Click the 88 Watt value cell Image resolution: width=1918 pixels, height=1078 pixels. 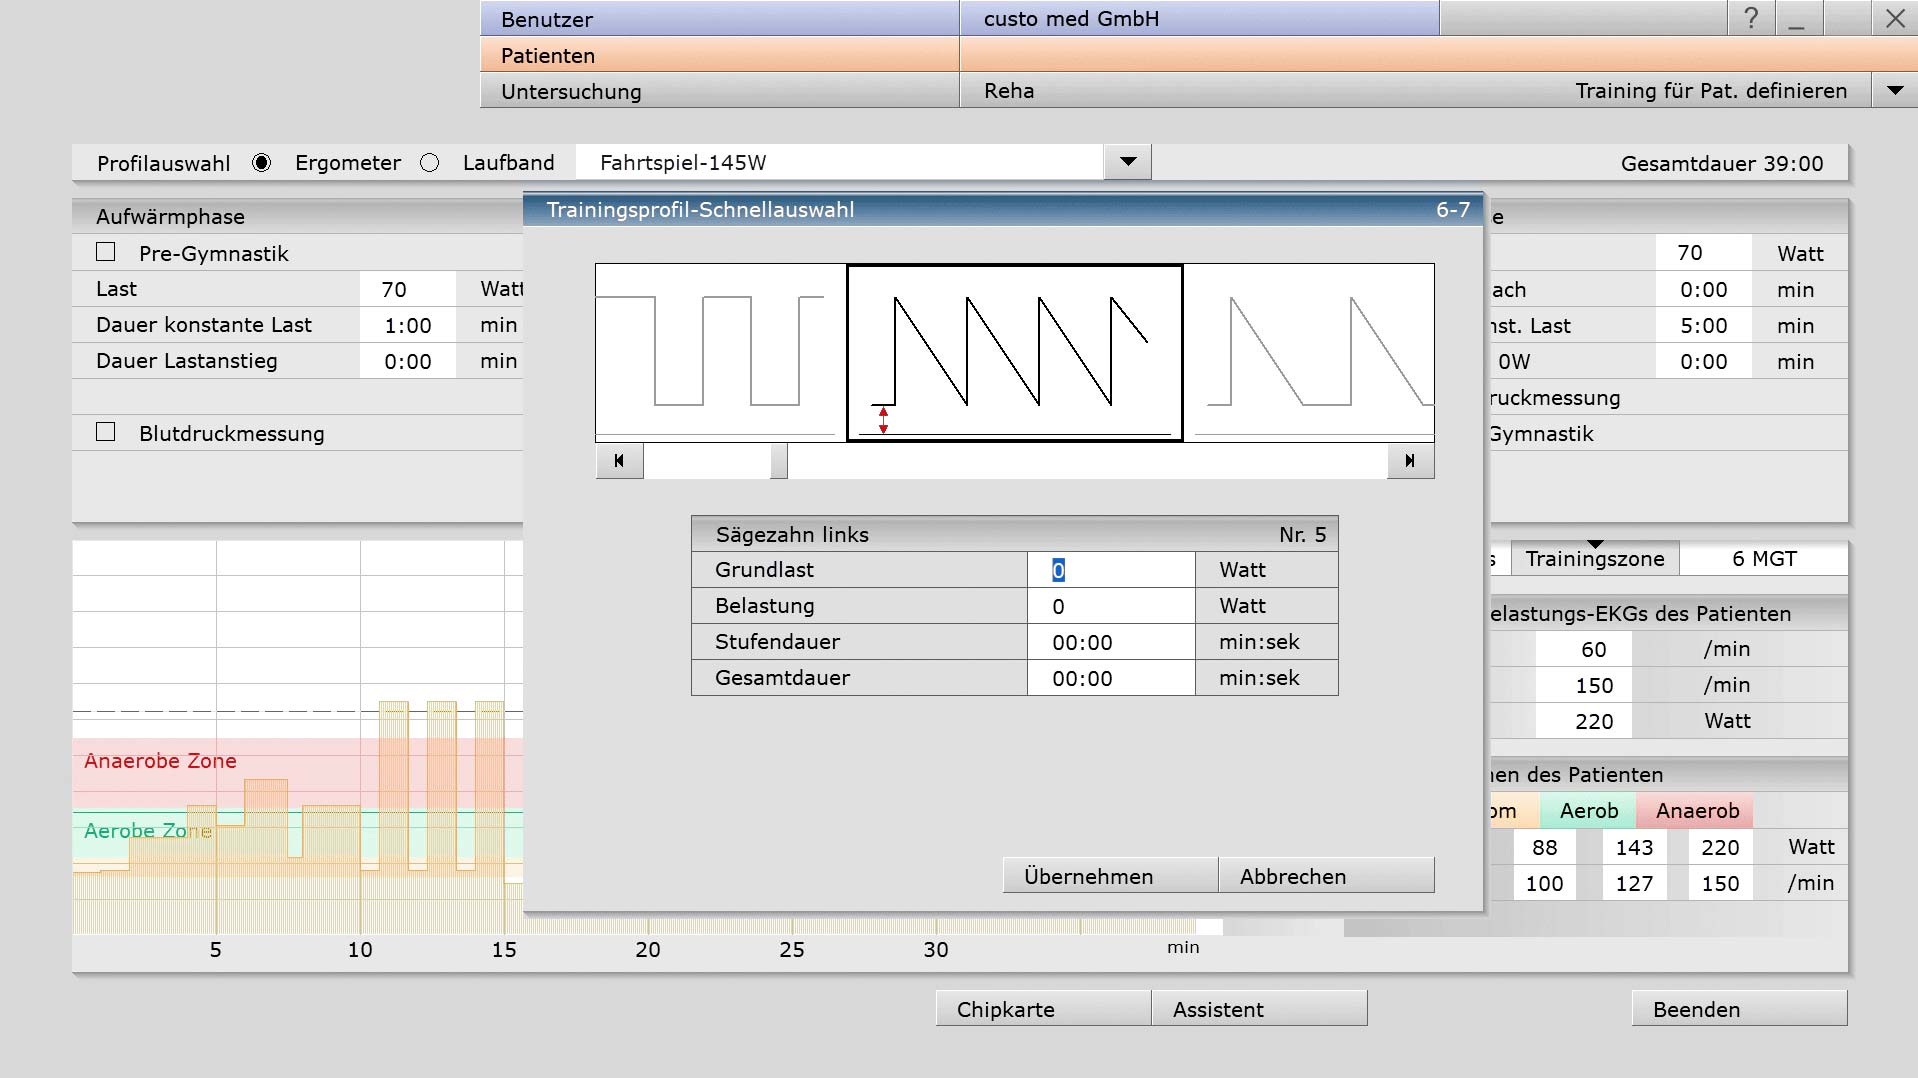[x=1544, y=847]
